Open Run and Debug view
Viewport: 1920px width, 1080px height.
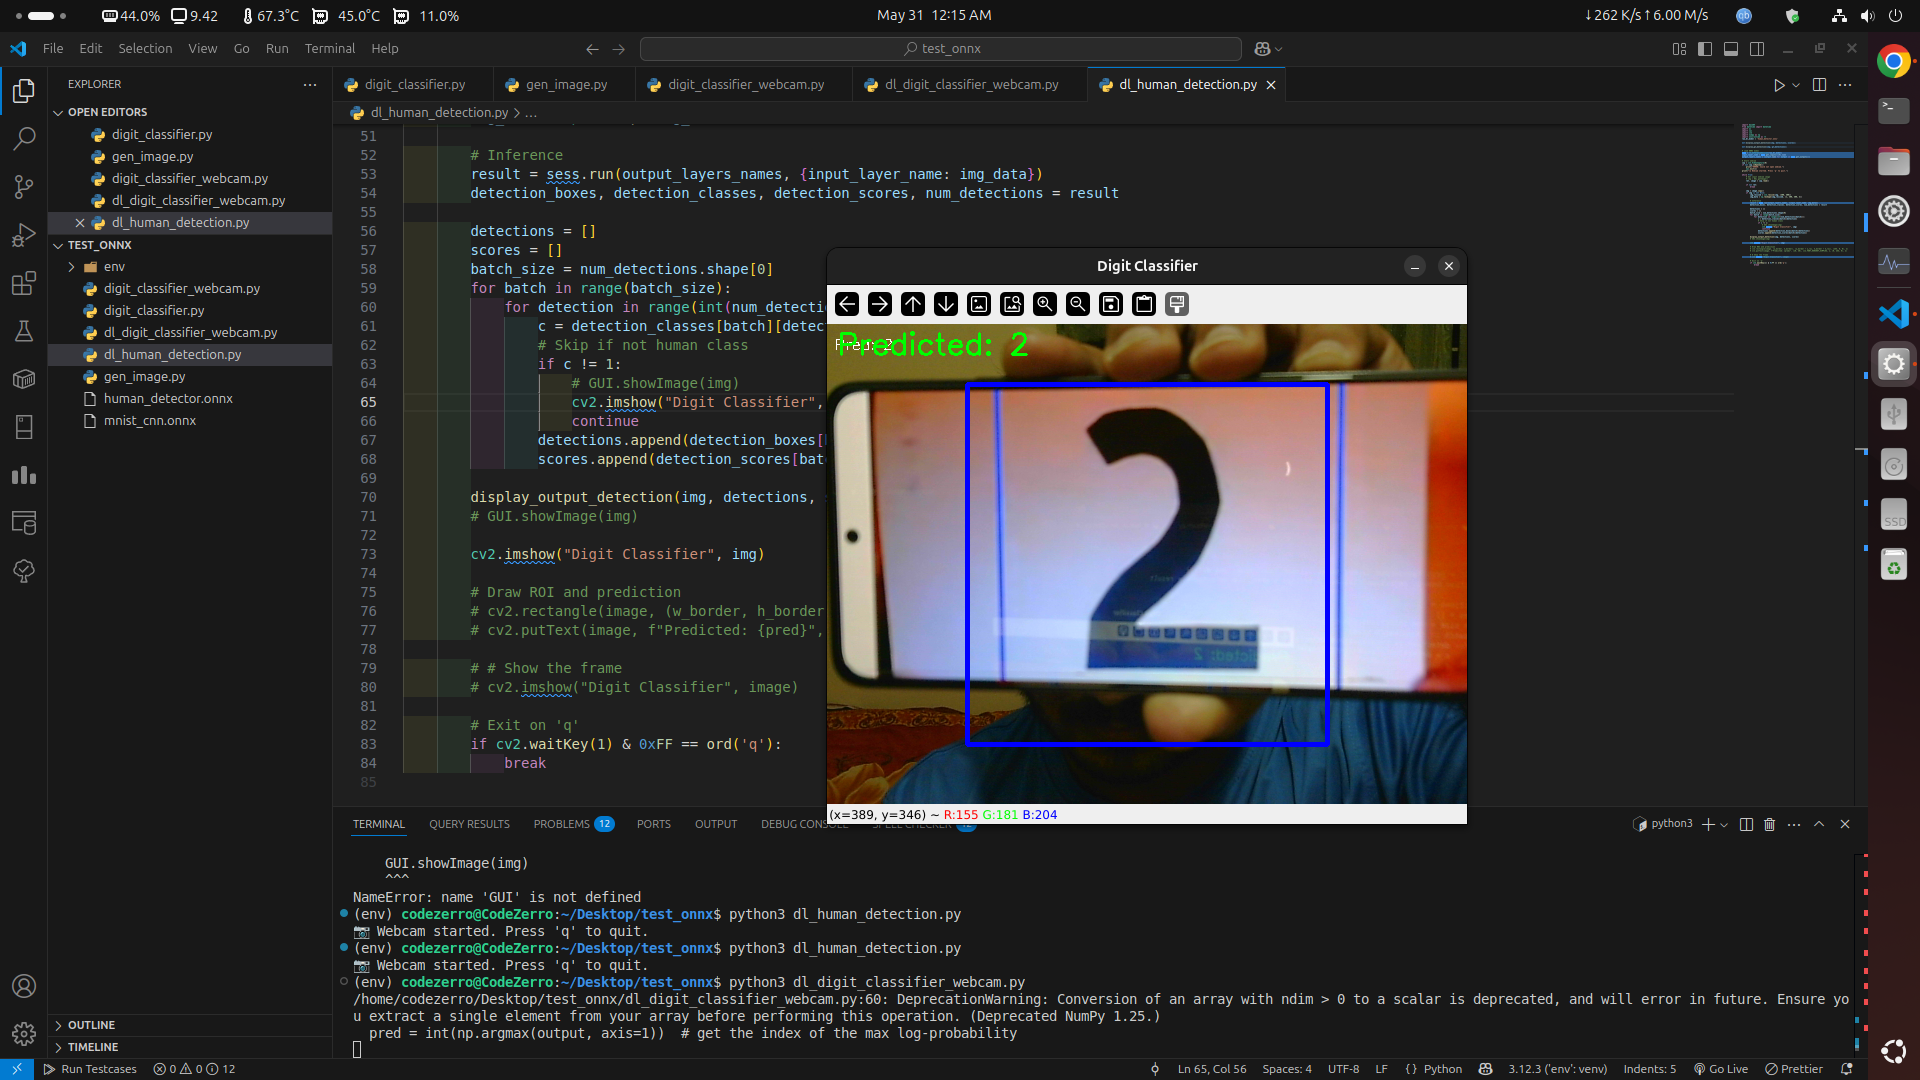24,236
